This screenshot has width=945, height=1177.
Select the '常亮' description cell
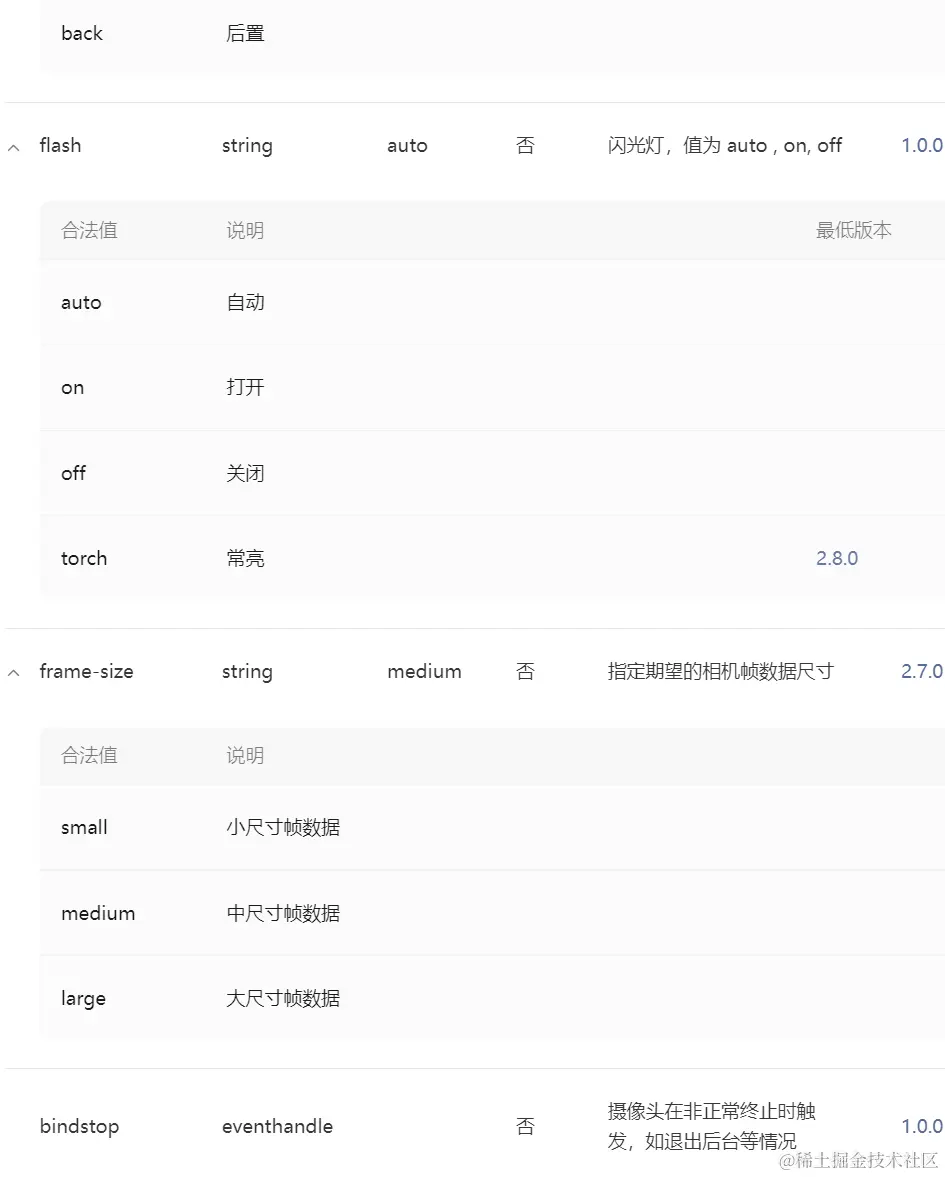tap(245, 558)
